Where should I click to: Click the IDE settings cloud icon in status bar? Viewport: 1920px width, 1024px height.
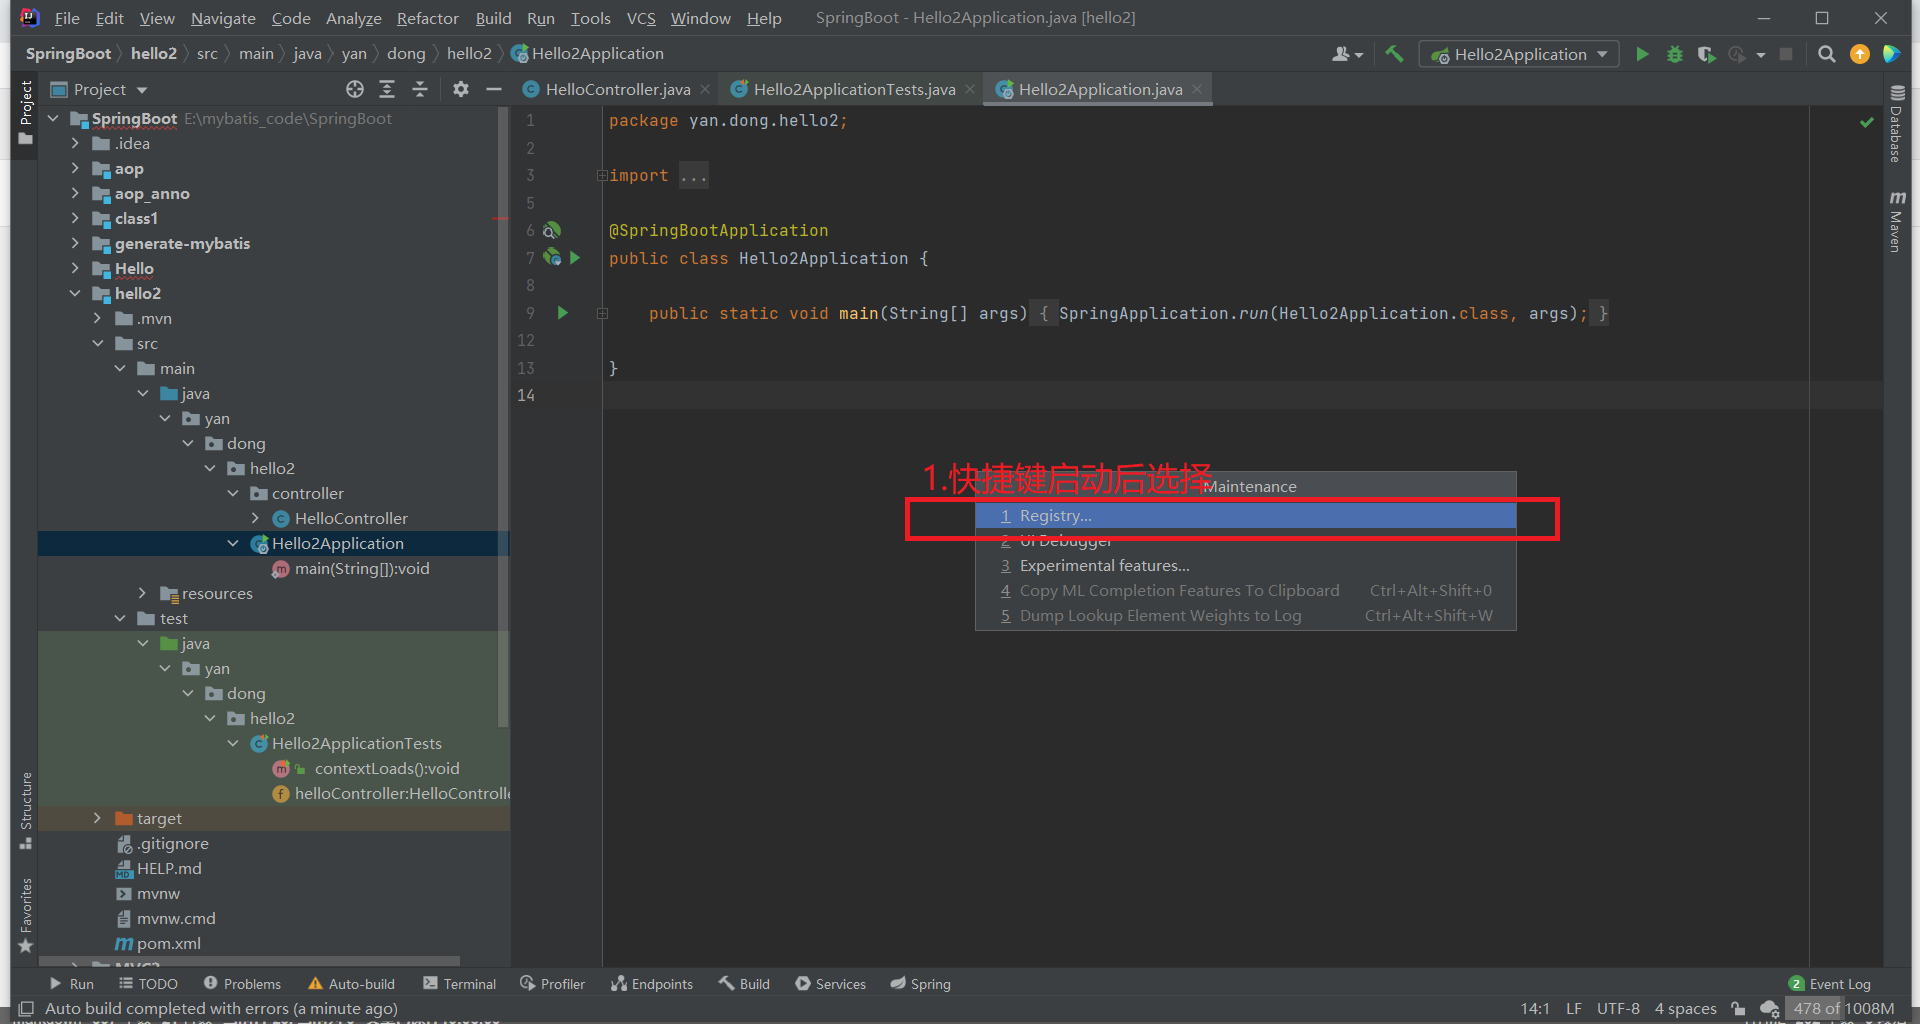(1769, 1008)
